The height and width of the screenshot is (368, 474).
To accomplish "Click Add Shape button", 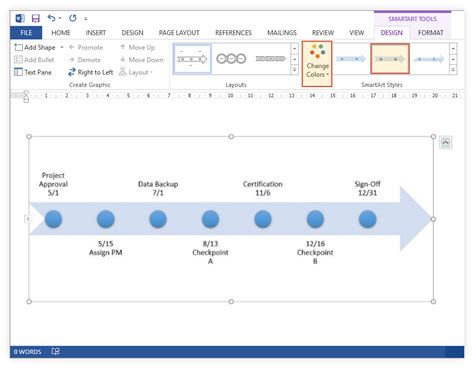I will (x=35, y=47).
